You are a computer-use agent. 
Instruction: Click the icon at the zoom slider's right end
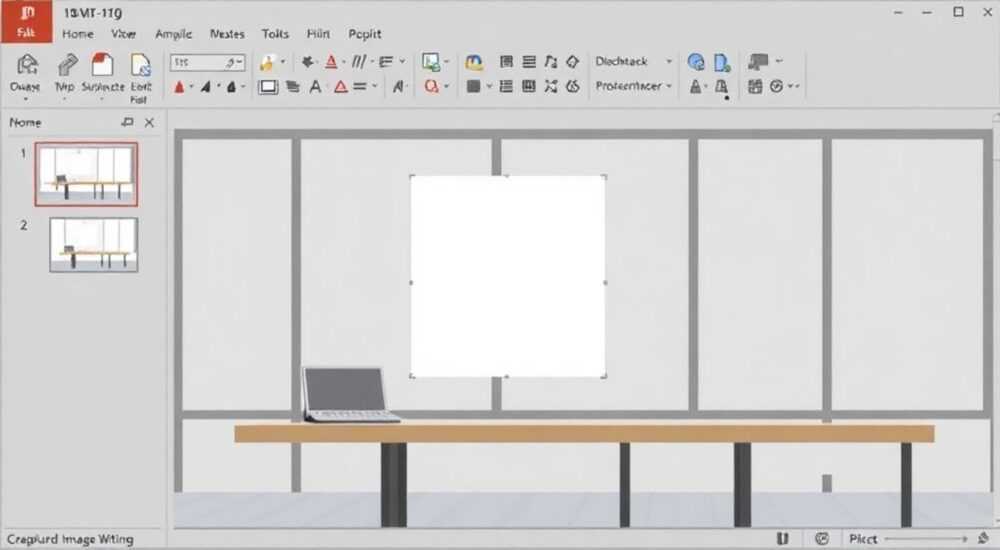pyautogui.click(x=983, y=539)
